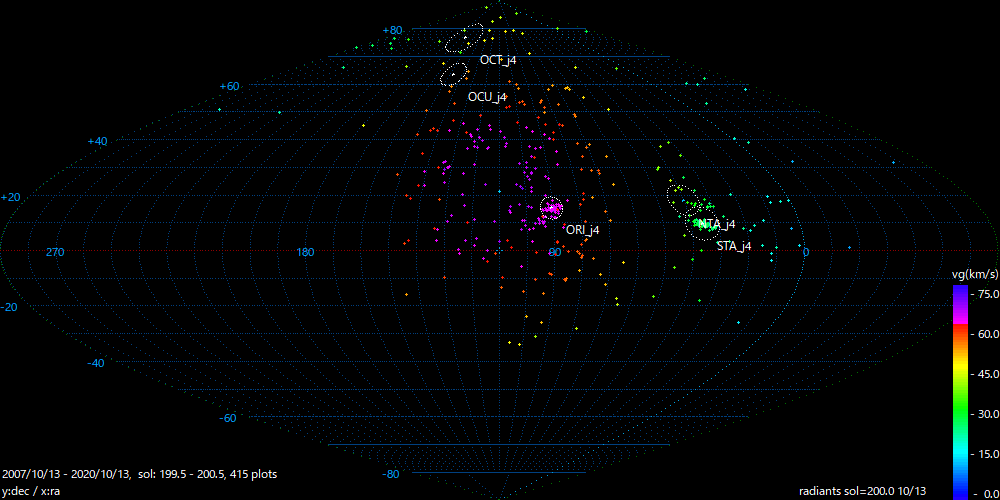This screenshot has height=500, width=1000.
Task: Click the 30.0 tick on the colorbar
Action: [985, 413]
